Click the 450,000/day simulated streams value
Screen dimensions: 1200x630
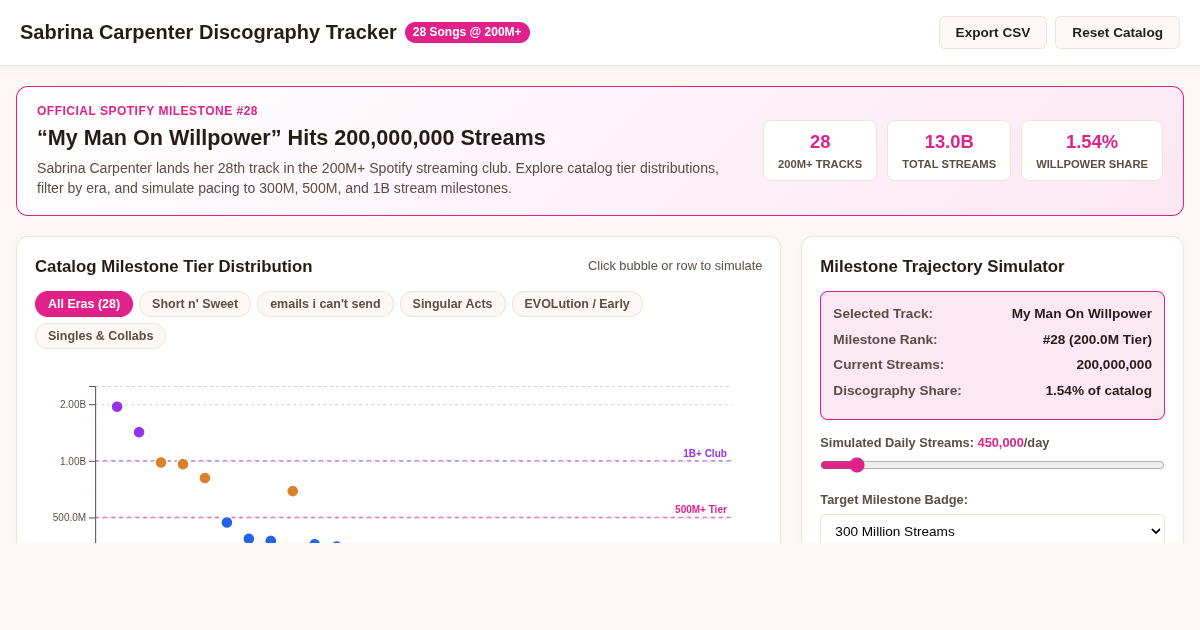pyautogui.click(x=1013, y=443)
